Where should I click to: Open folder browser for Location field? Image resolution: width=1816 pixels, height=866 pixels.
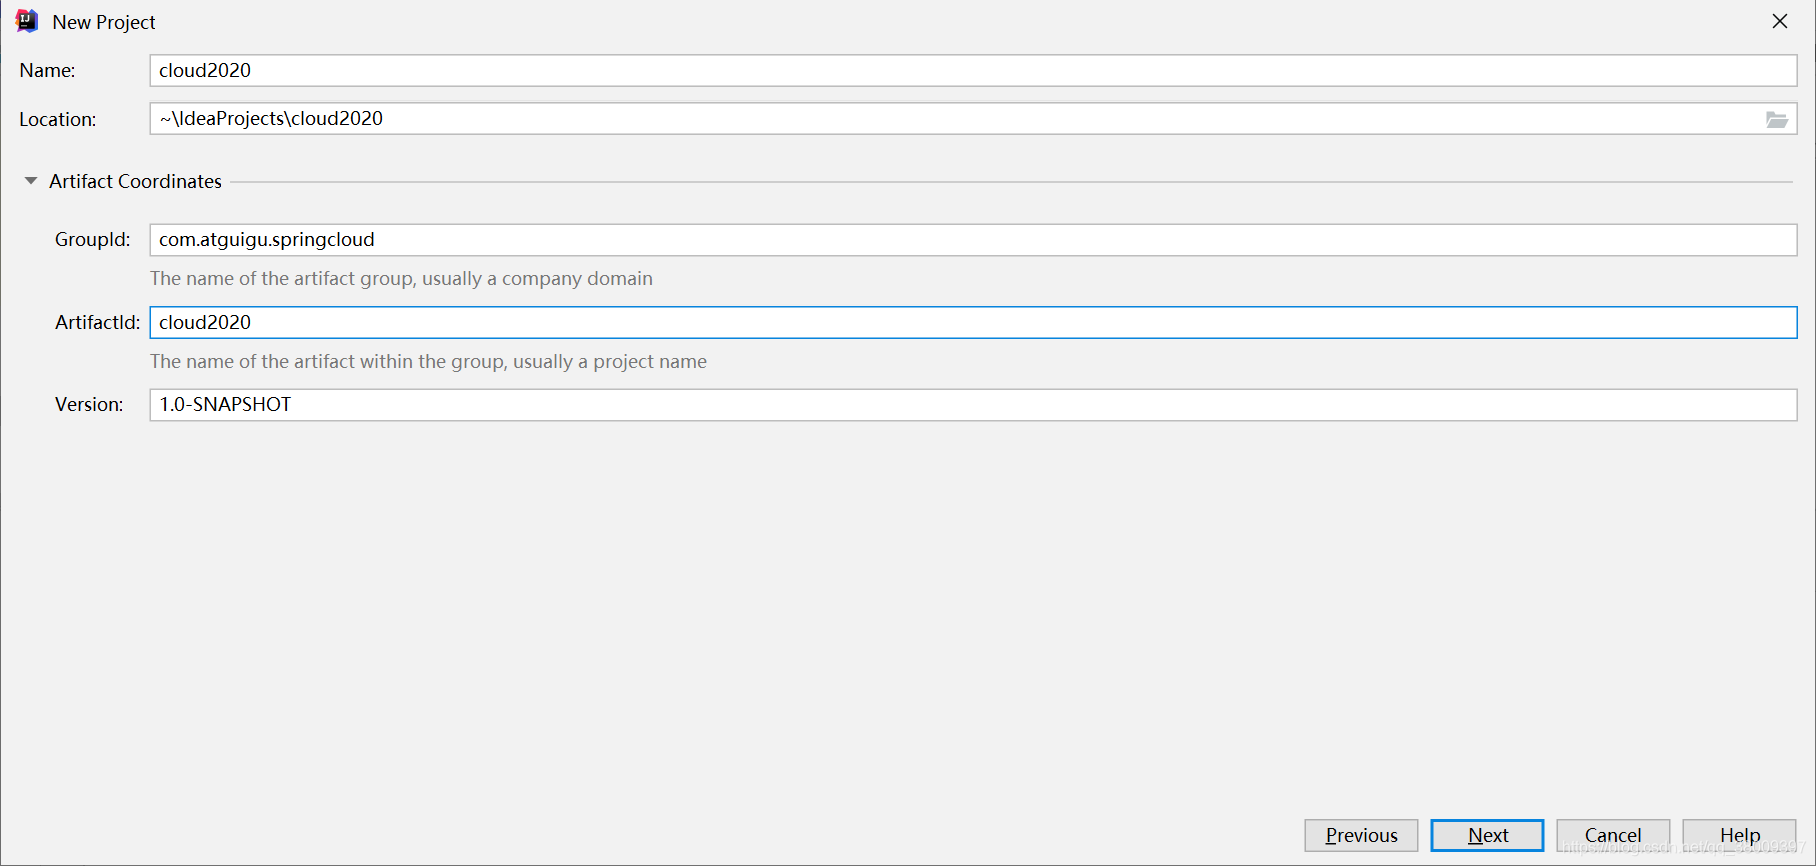(1776, 119)
